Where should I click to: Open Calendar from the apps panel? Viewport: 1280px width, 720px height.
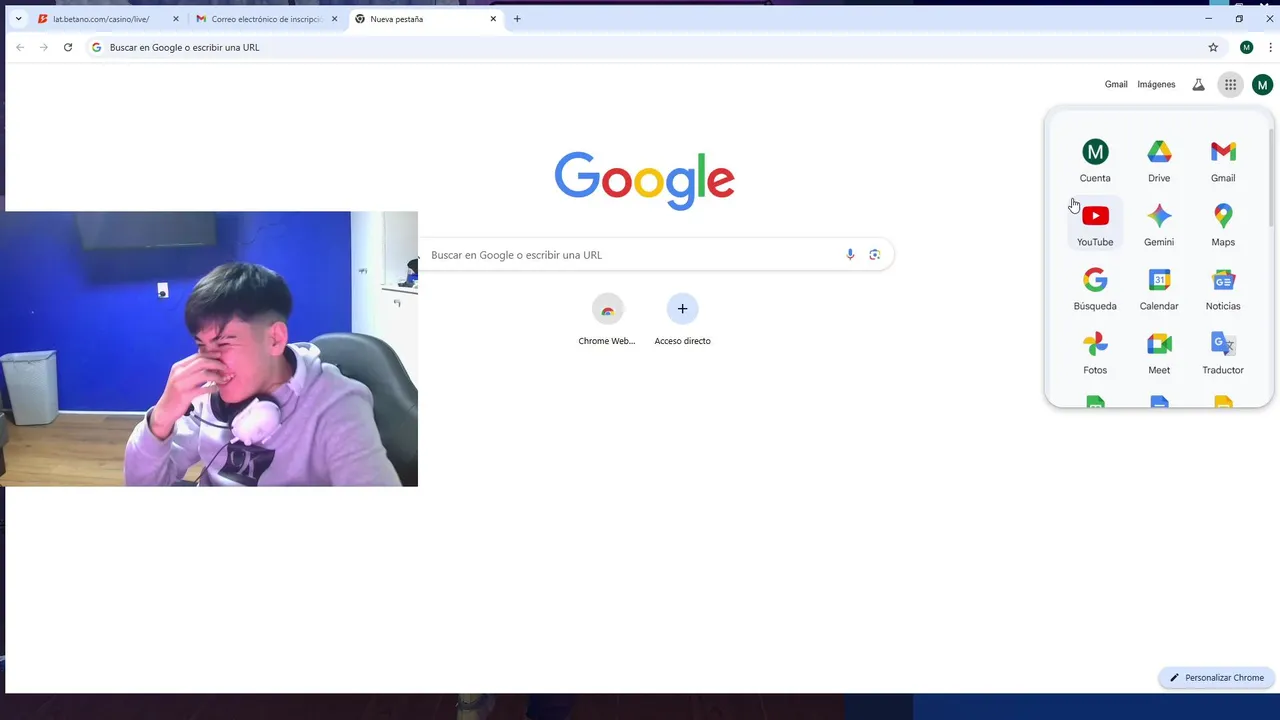point(1159,288)
